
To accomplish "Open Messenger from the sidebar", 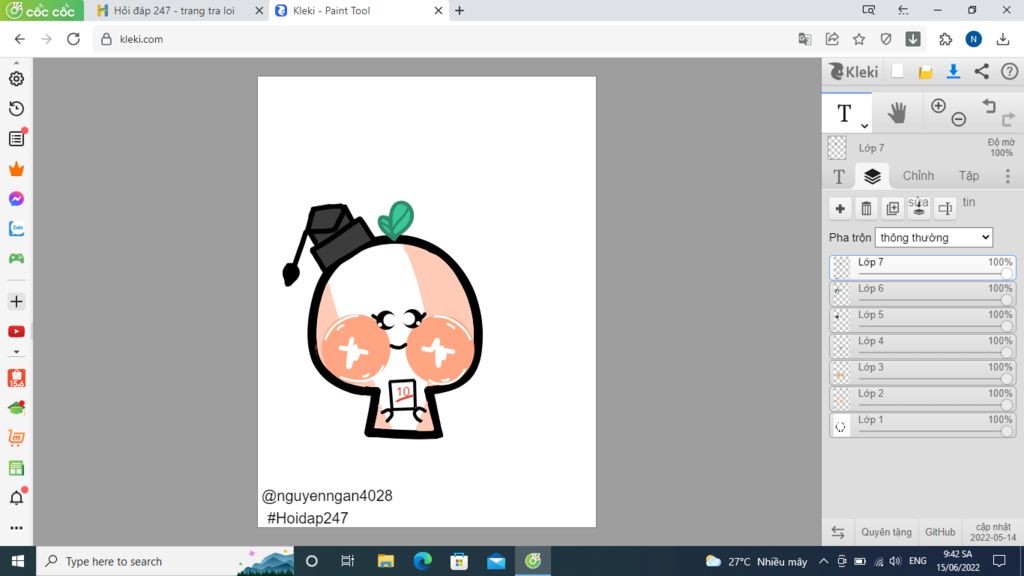I will (x=16, y=199).
